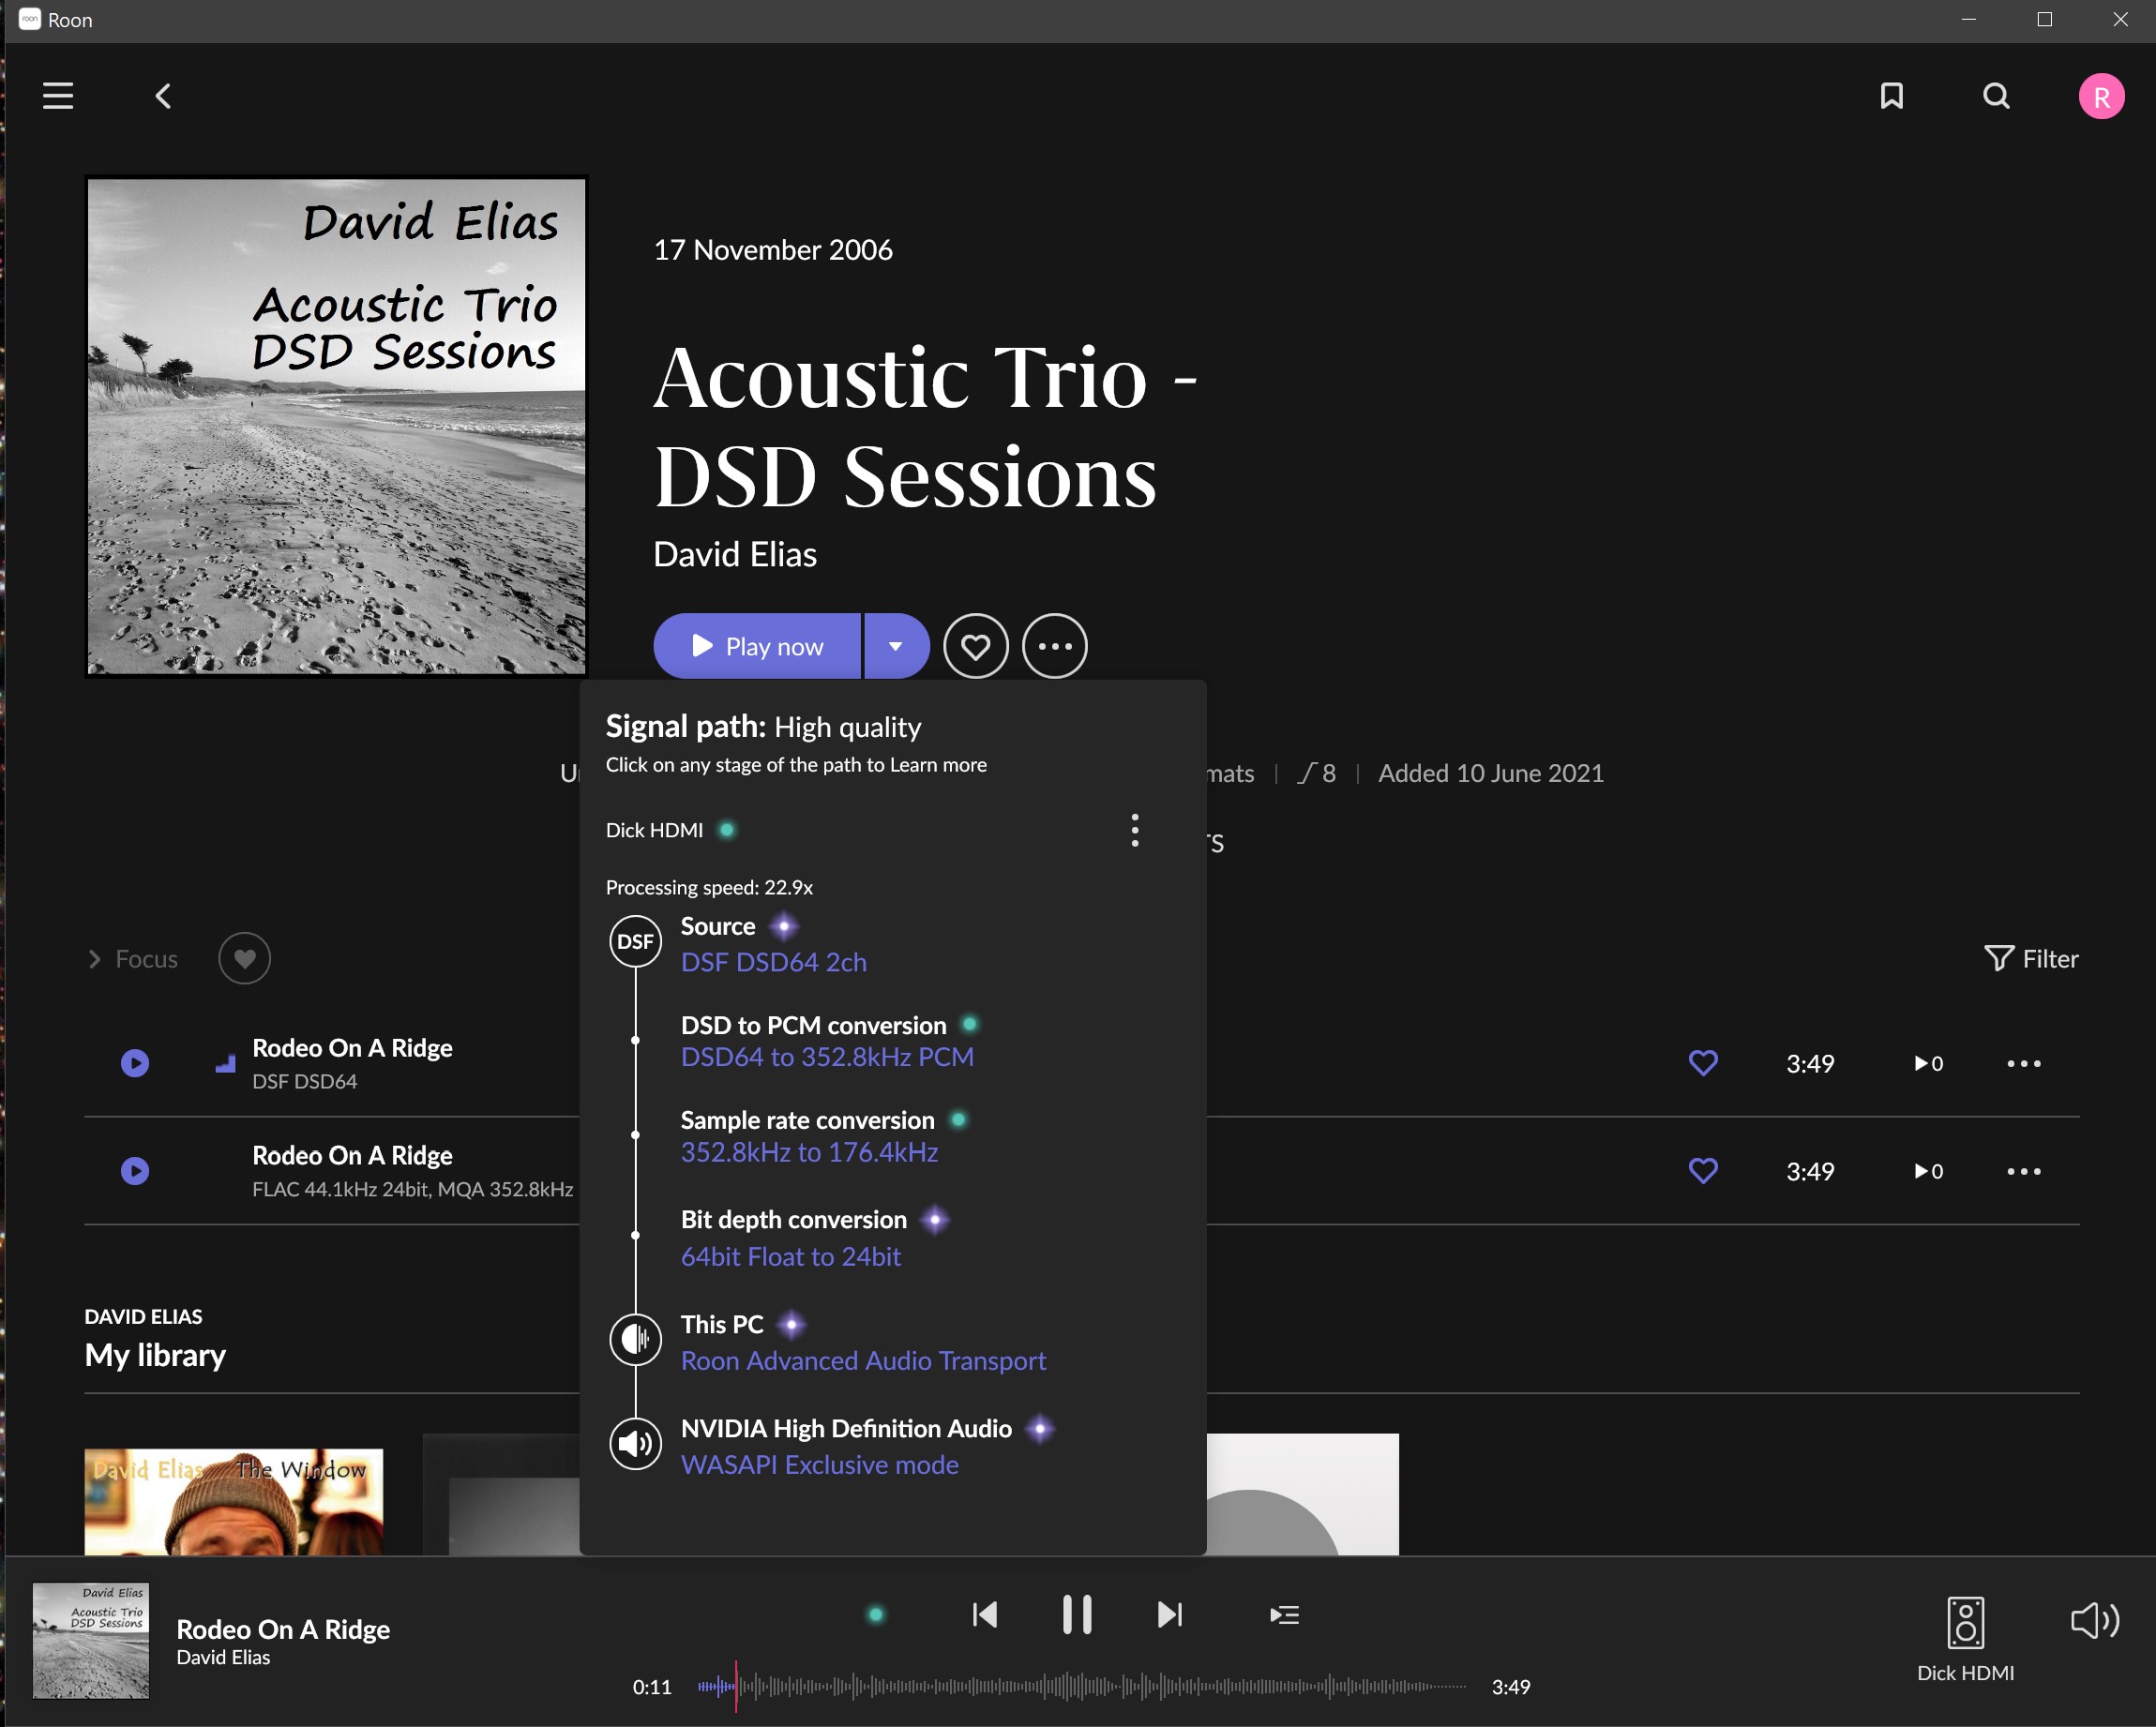This screenshot has width=2156, height=1727.
Task: Click Bit depth conversion star indicator
Action: click(935, 1219)
